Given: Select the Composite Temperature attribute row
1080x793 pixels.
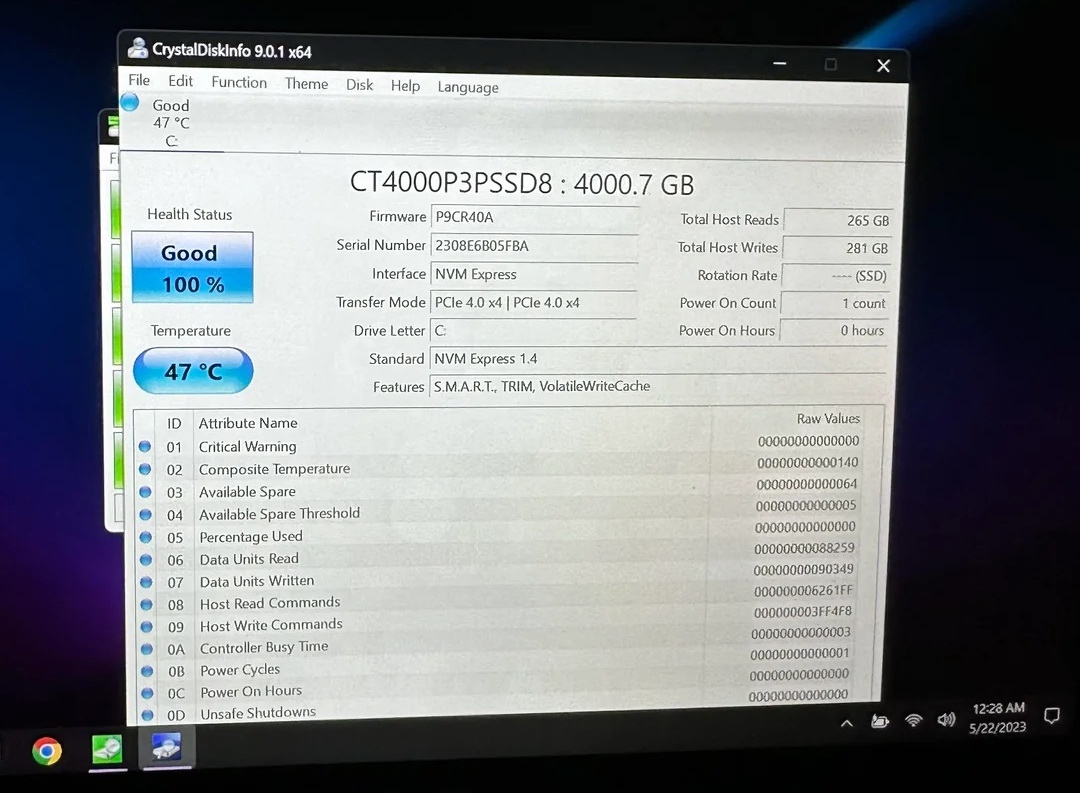Looking at the screenshot, I should pyautogui.click(x=274, y=469).
